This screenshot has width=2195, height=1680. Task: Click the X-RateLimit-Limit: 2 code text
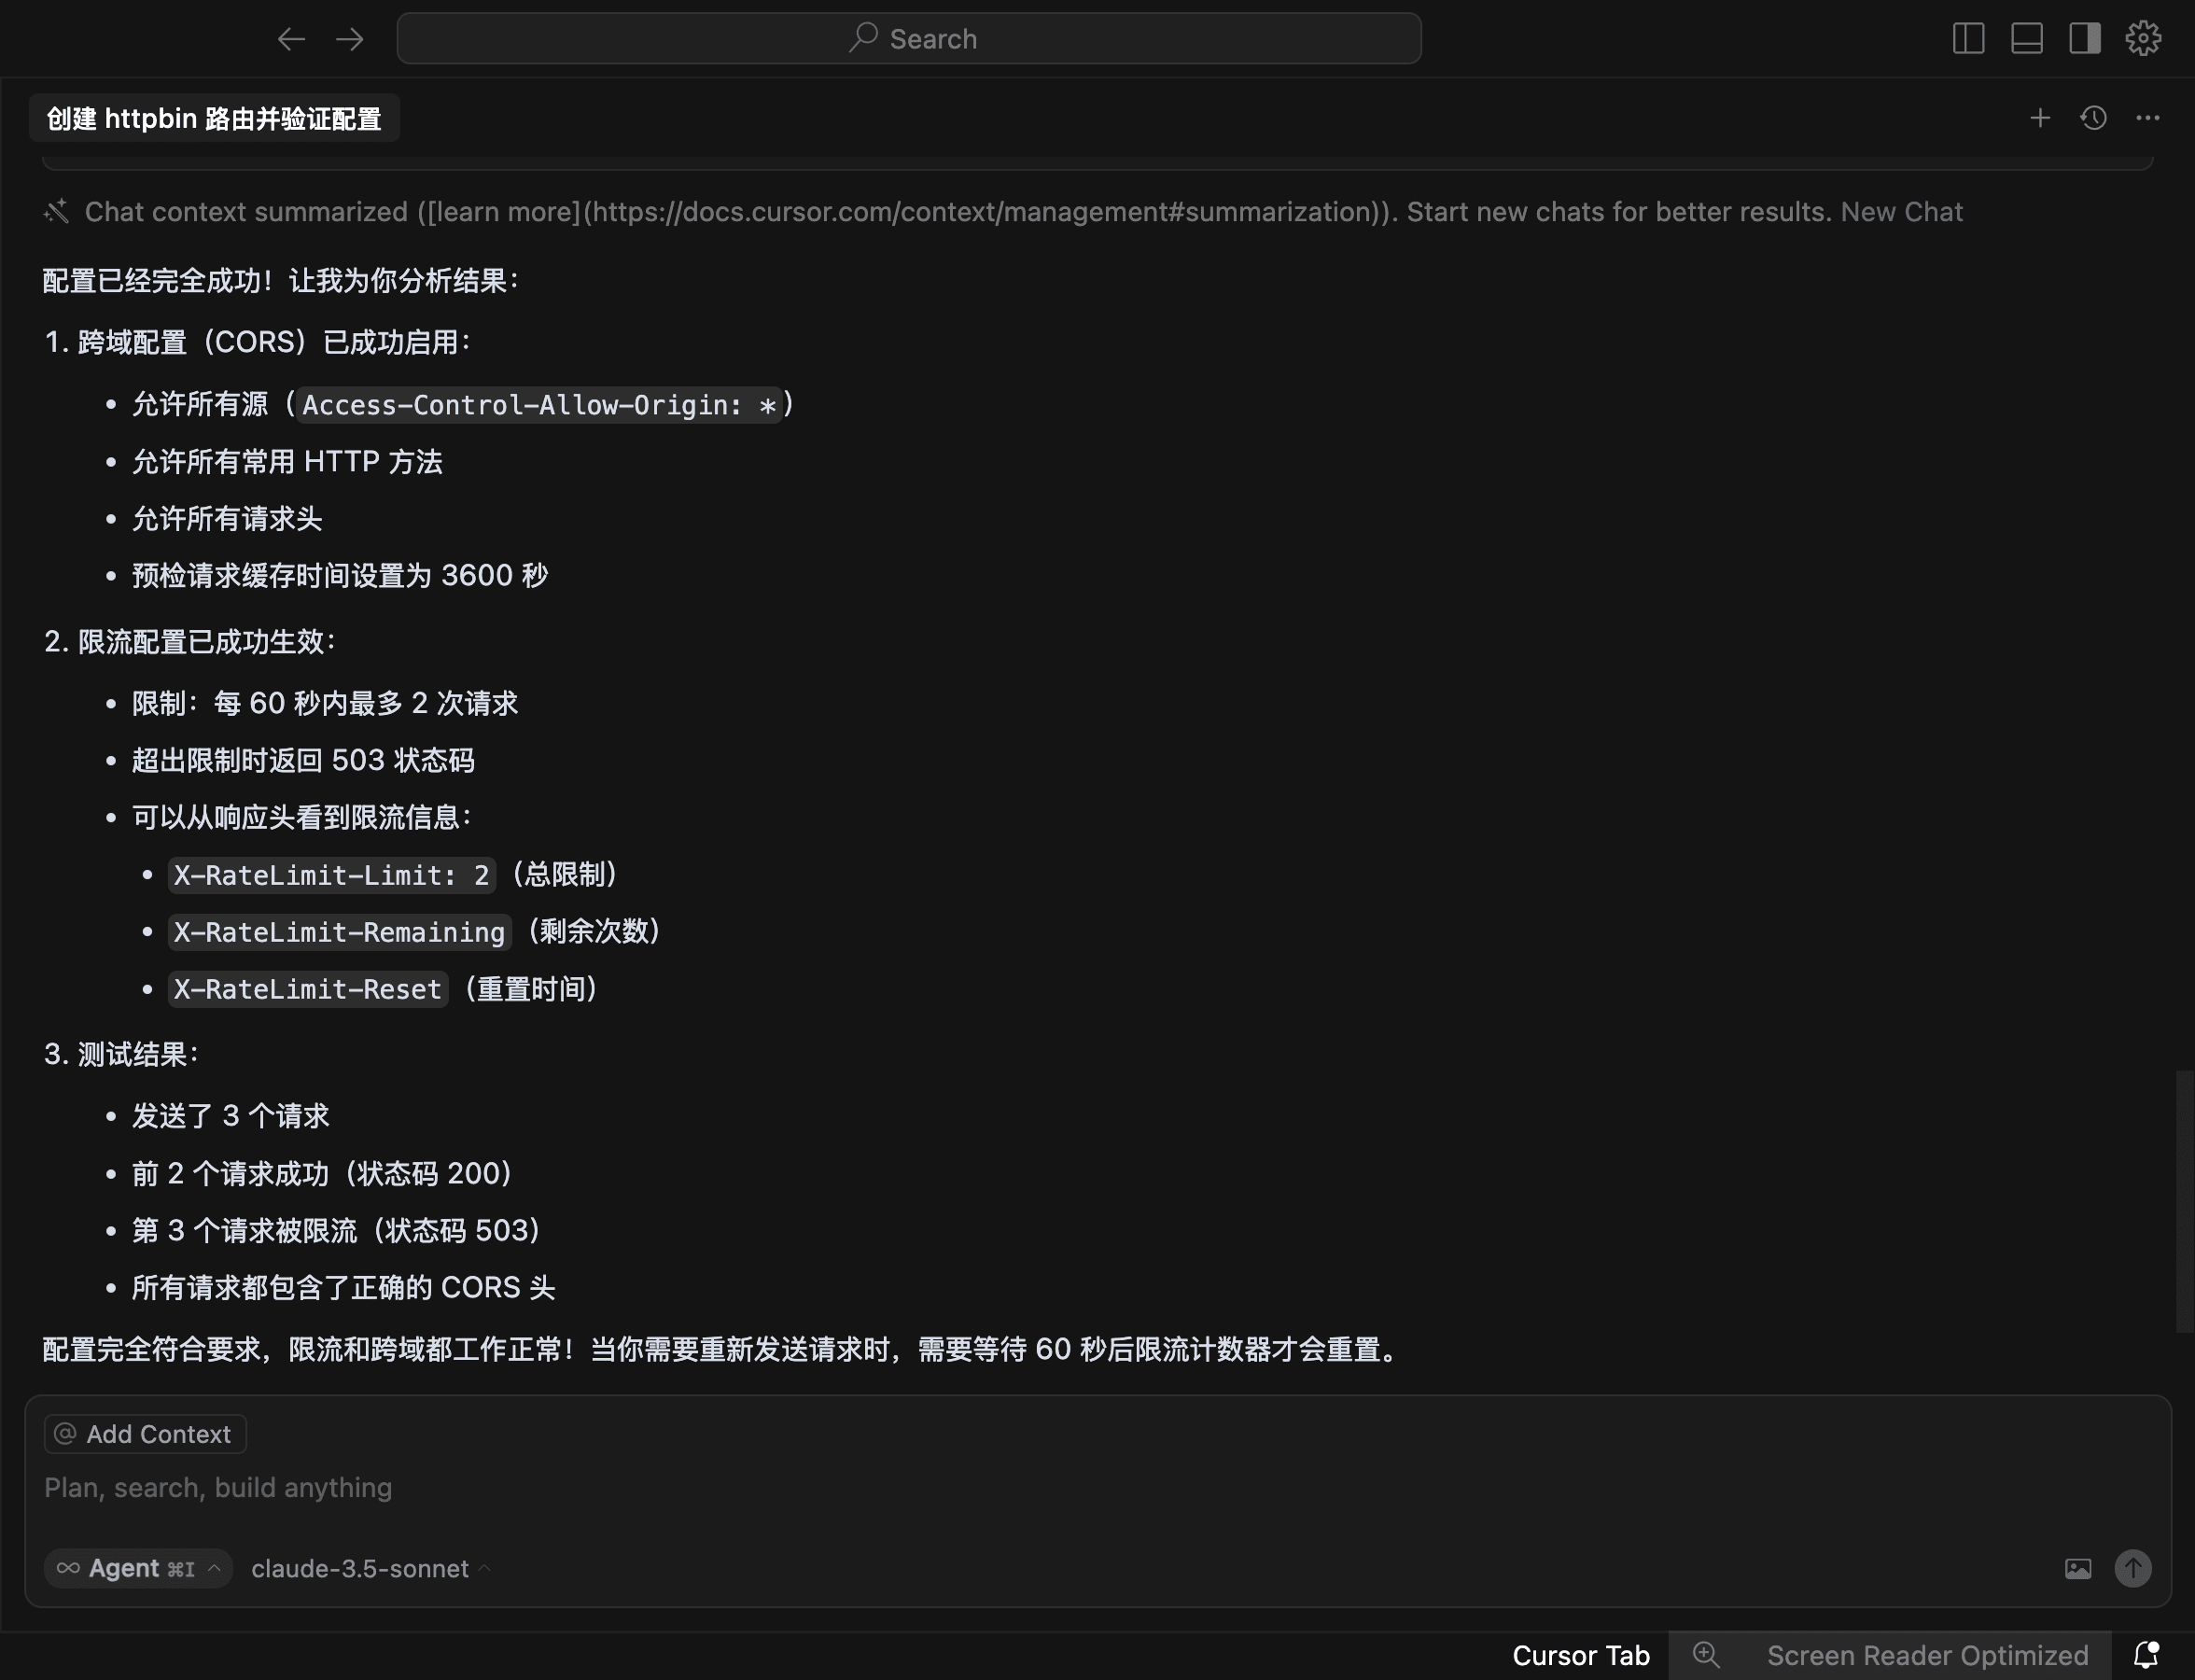331,875
